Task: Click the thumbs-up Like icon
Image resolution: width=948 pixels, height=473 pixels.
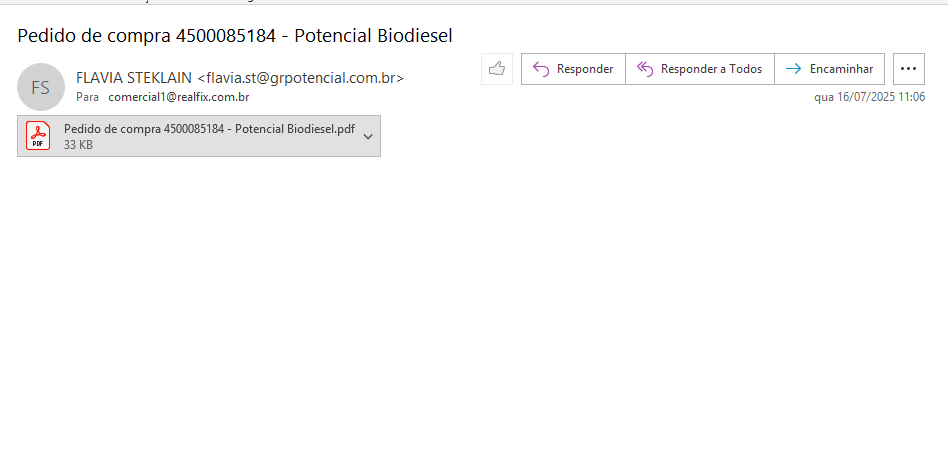Action: (496, 69)
